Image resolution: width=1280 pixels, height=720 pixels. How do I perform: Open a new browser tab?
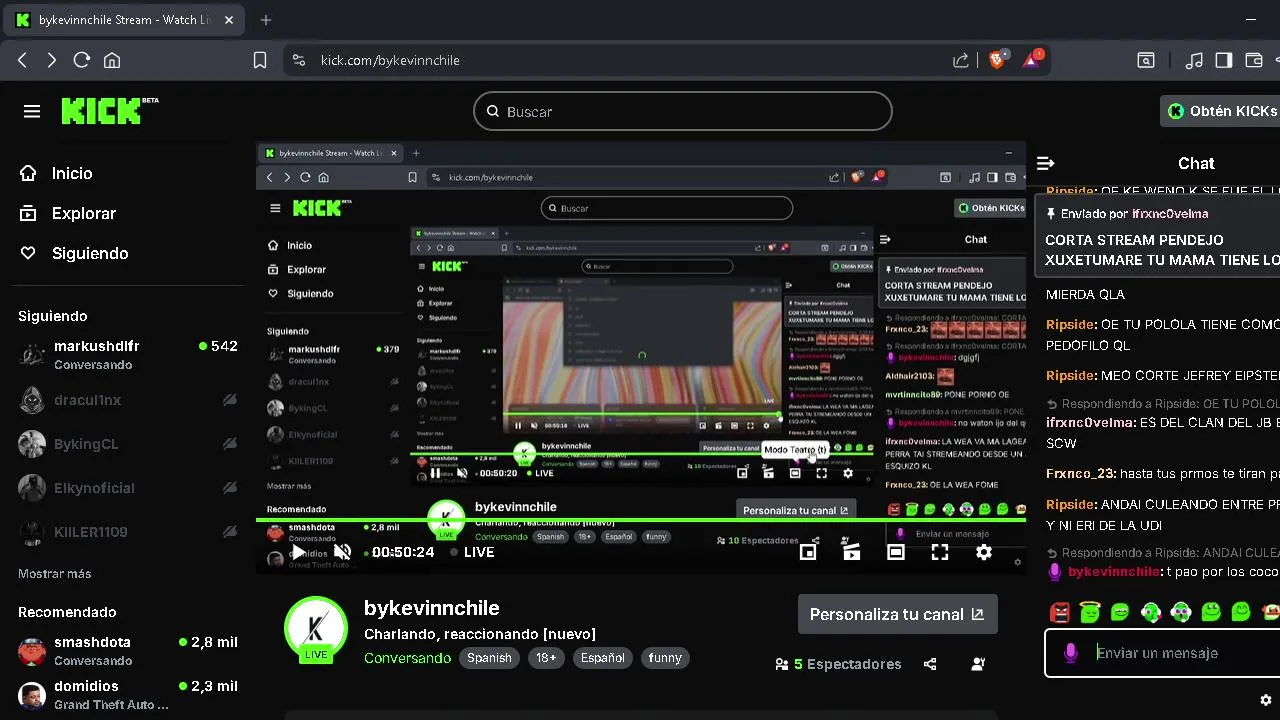266,20
